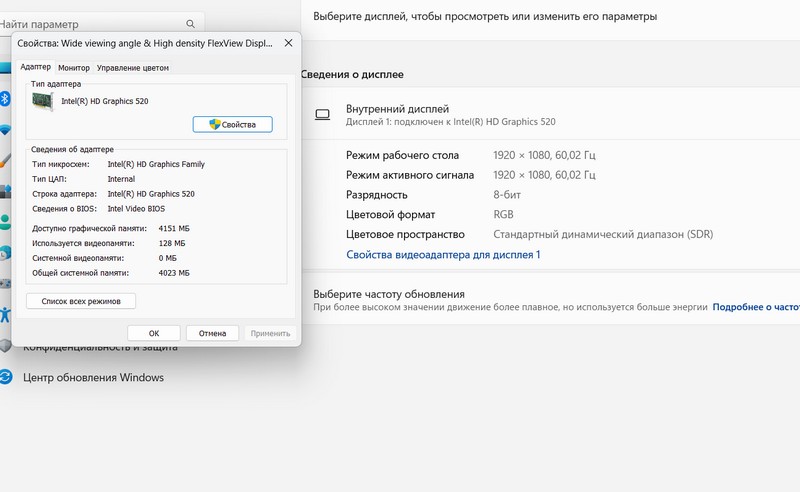This screenshot has width=800, height=492.
Task: Open Список всех режимов
Action: [81, 301]
